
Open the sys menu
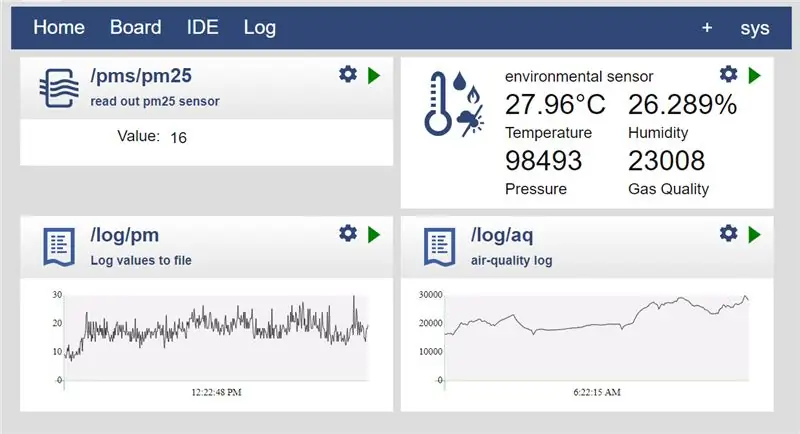point(755,29)
